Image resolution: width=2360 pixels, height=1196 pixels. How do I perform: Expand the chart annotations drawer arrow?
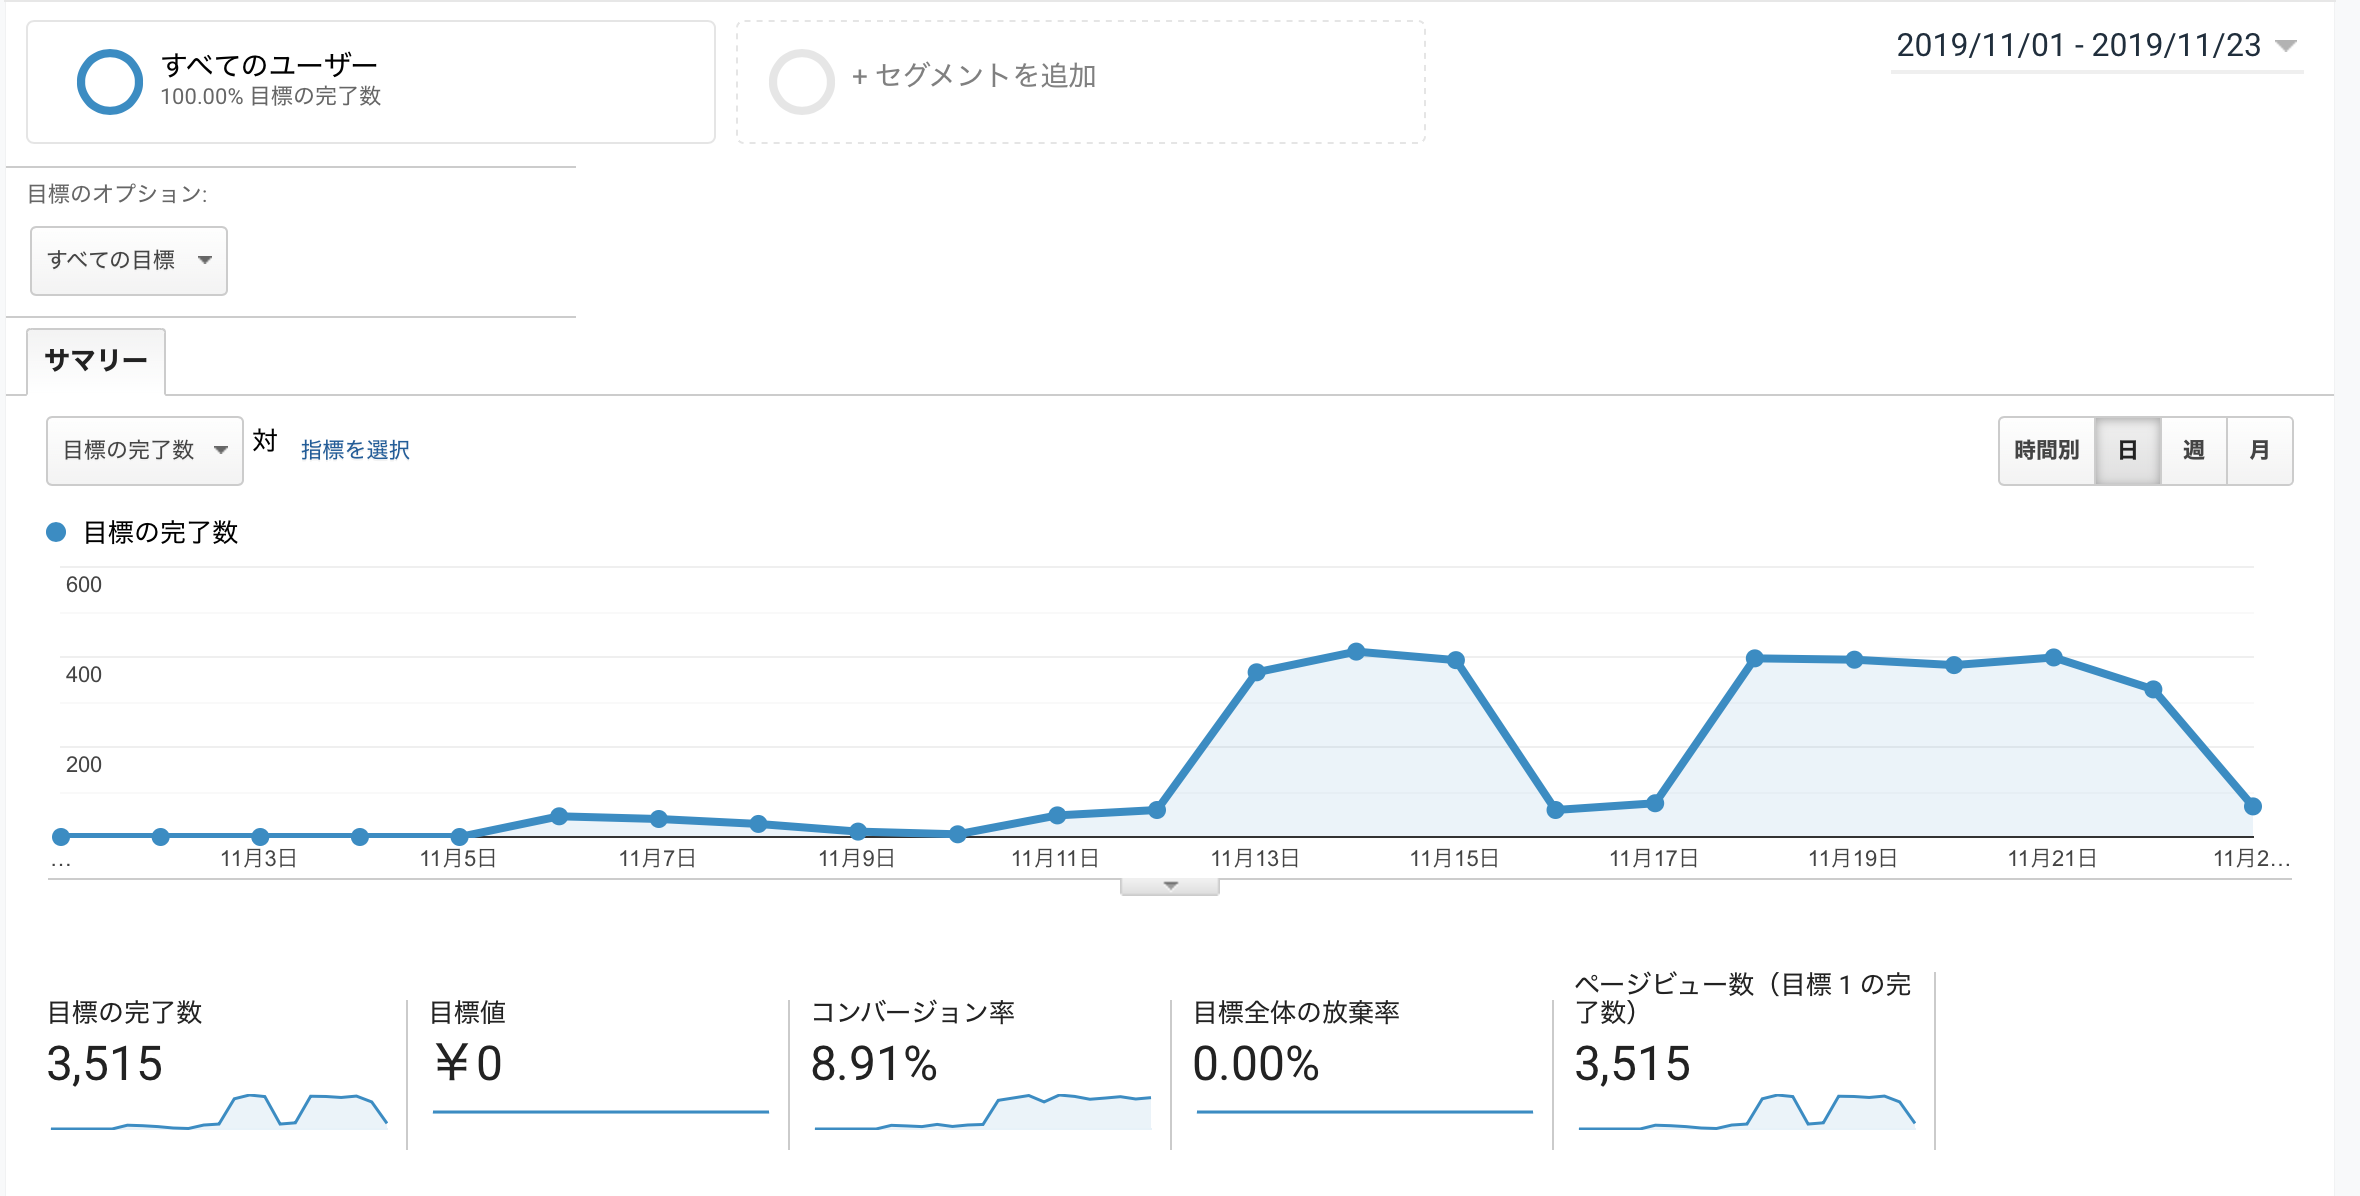pyautogui.click(x=1170, y=886)
